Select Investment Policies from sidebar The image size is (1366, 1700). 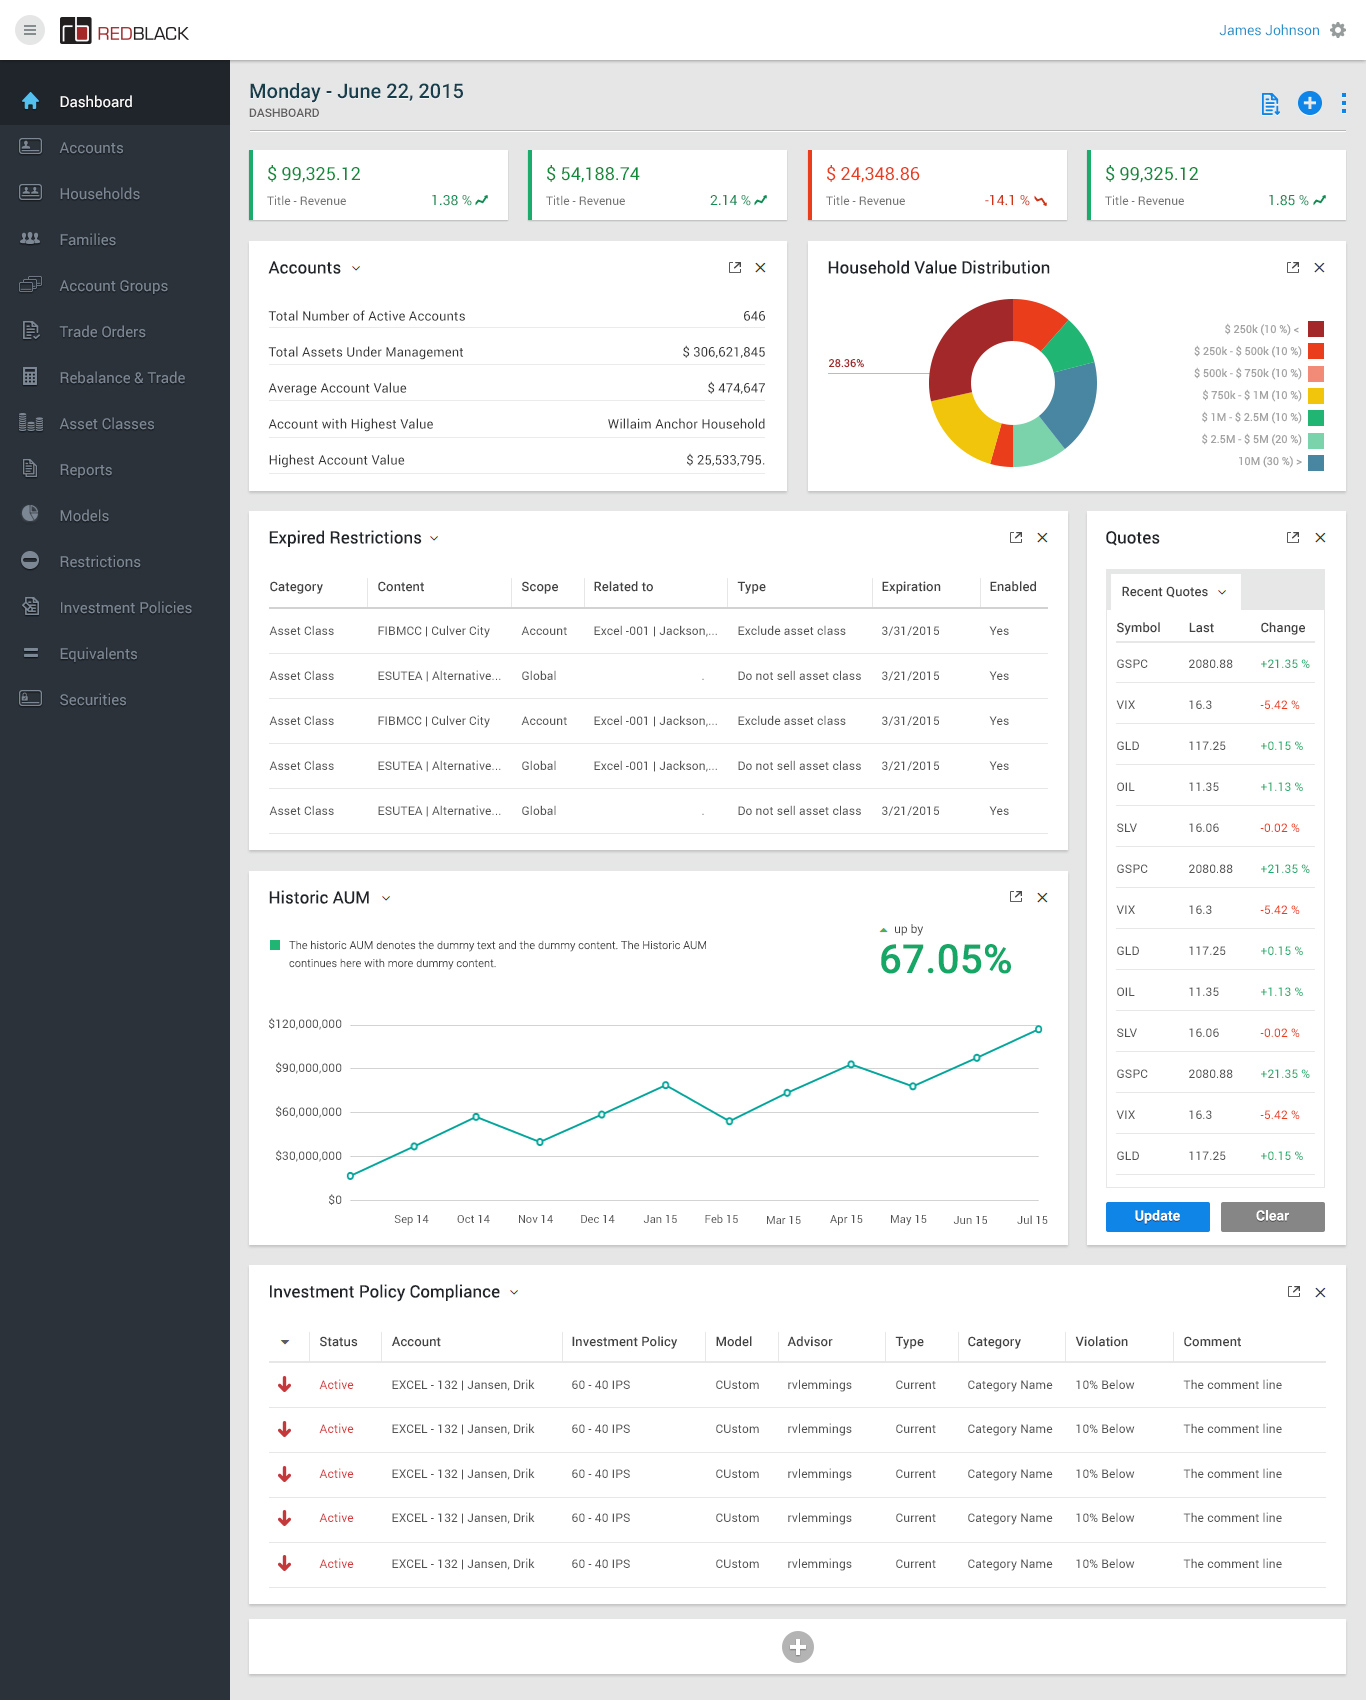point(125,608)
